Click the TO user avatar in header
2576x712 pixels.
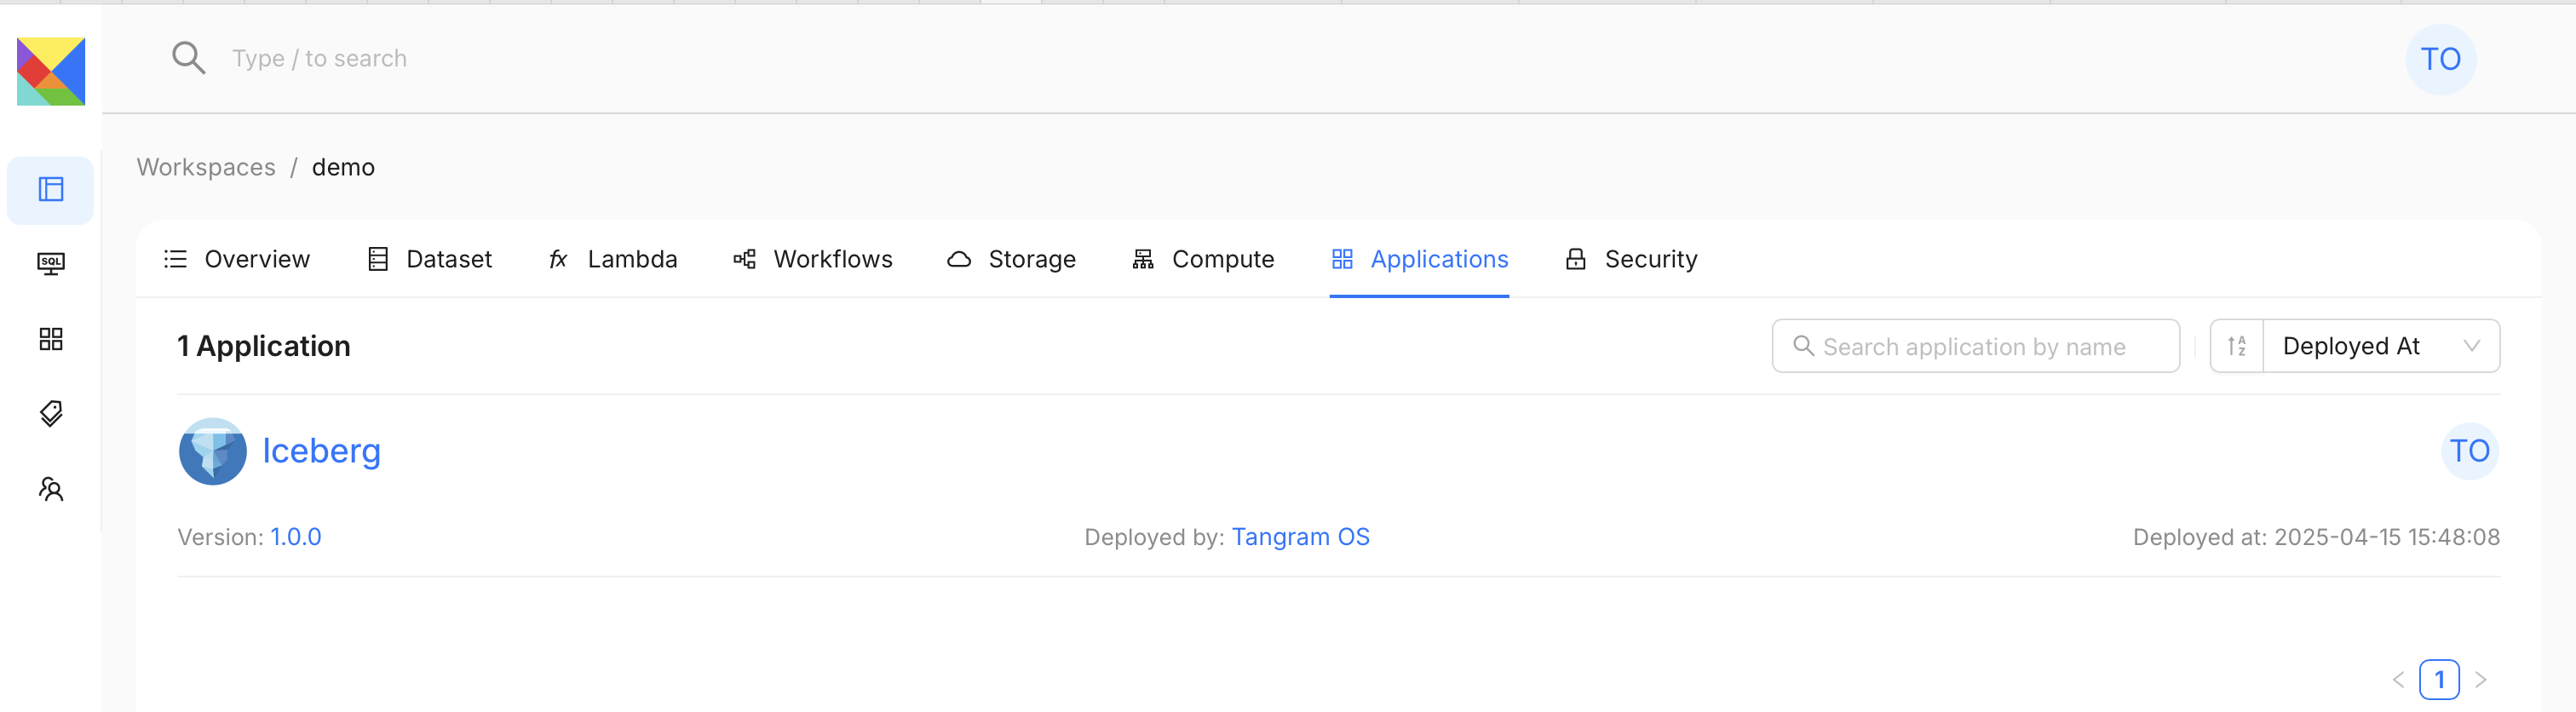tap(2440, 59)
